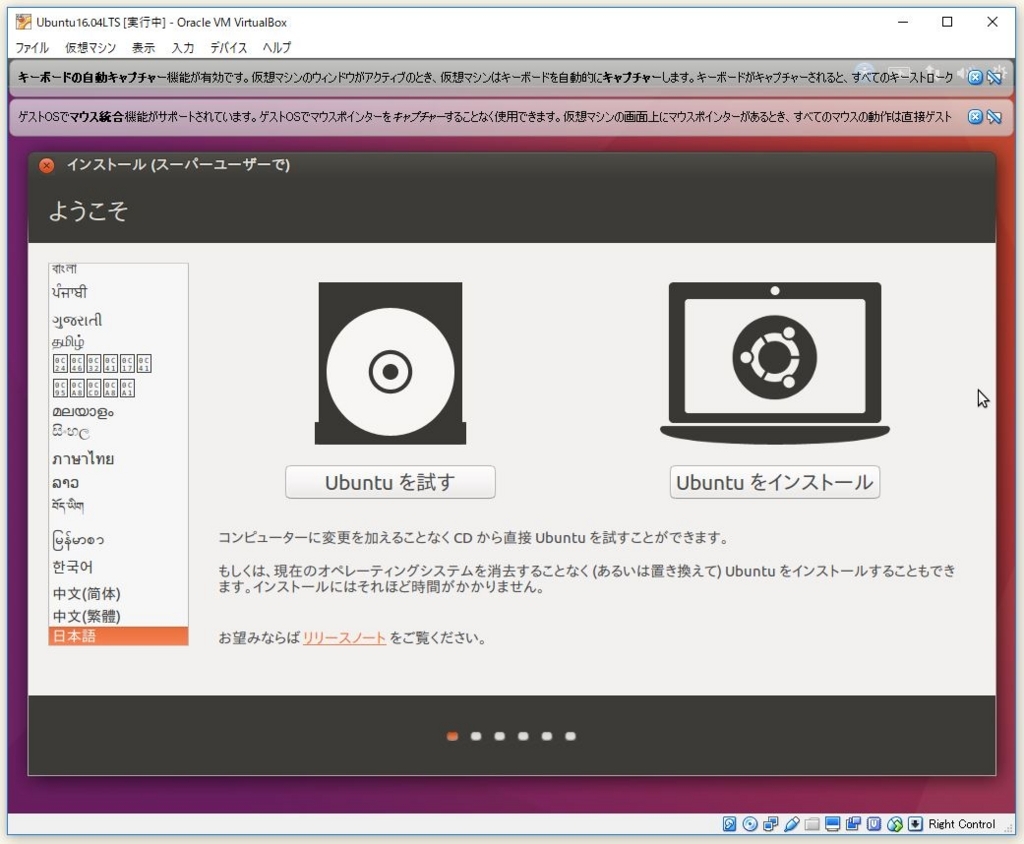Select മലയാളം language entry
This screenshot has width=1024, height=844.
pos(83,412)
